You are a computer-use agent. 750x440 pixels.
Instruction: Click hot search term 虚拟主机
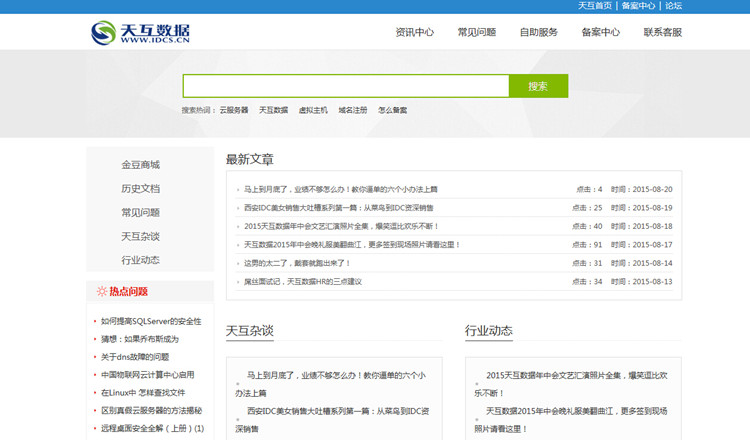click(313, 110)
